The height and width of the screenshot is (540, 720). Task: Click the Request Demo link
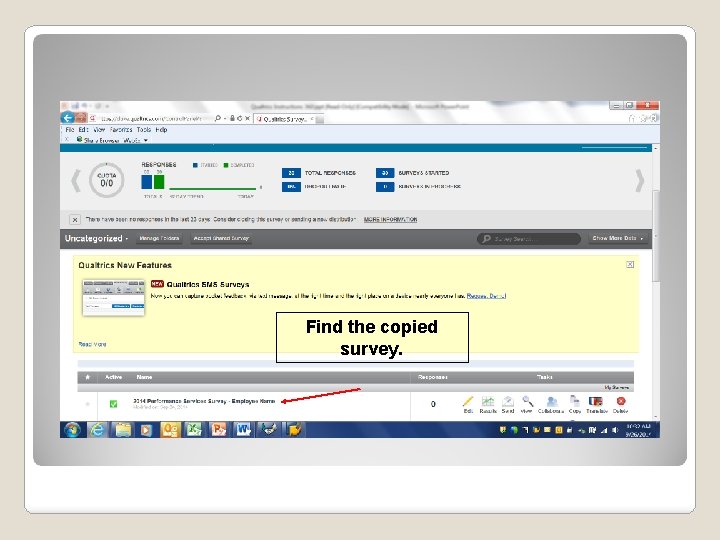pos(486,296)
